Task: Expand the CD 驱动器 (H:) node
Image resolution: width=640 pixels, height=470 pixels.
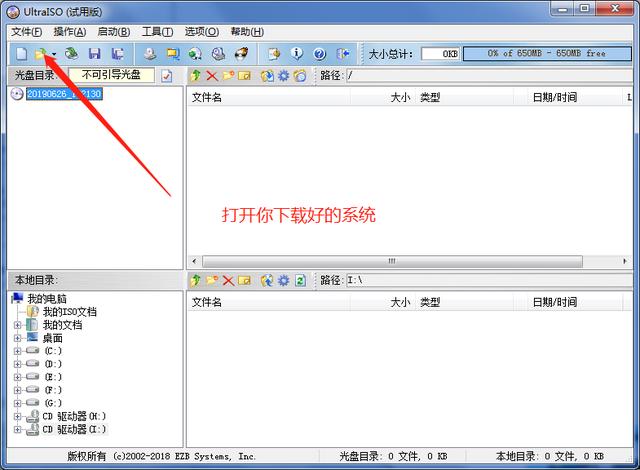Action: click(x=17, y=417)
